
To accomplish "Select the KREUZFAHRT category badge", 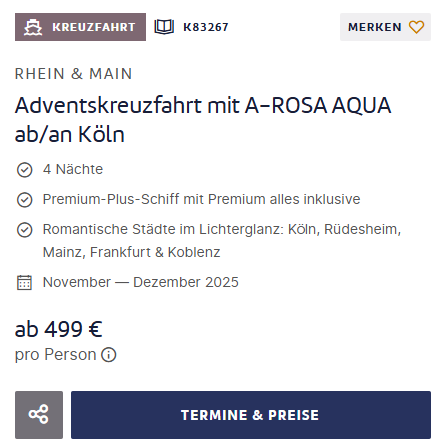I will point(80,27).
